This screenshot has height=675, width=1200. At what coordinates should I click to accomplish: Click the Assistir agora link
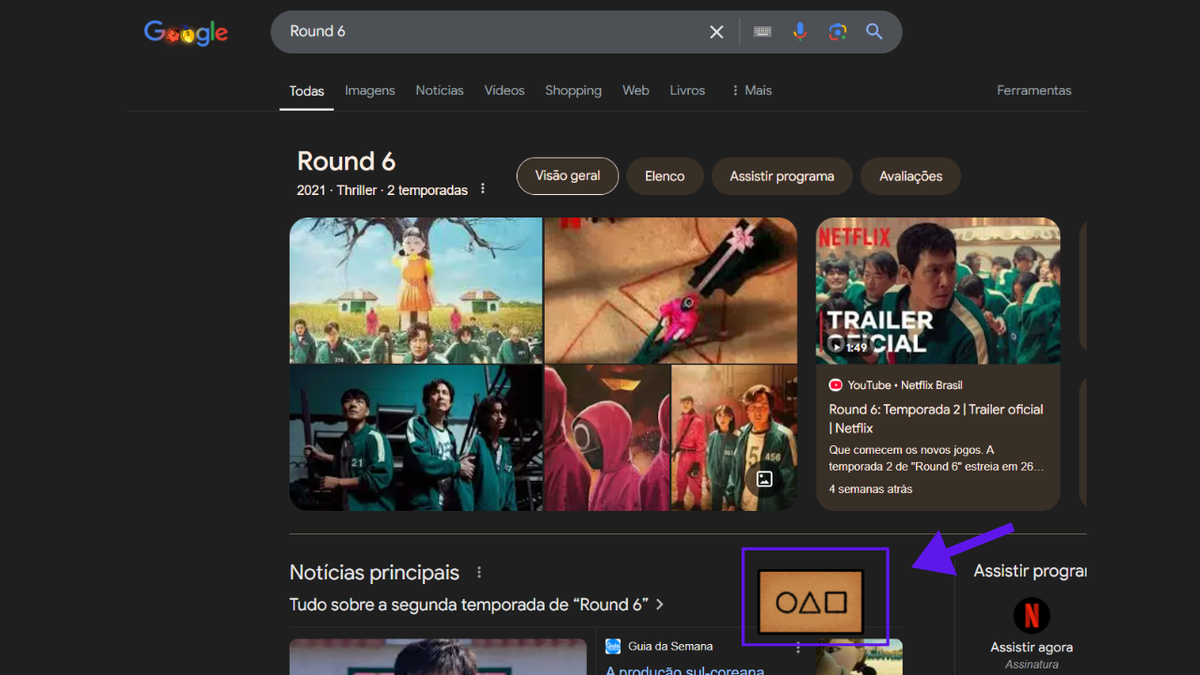click(1032, 647)
